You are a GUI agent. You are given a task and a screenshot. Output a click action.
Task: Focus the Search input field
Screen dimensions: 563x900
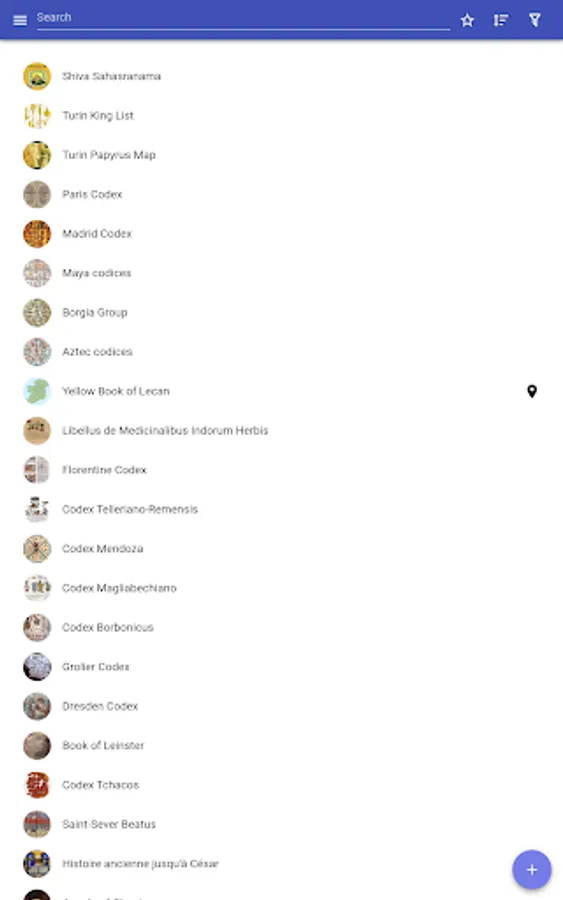pyautogui.click(x=243, y=18)
